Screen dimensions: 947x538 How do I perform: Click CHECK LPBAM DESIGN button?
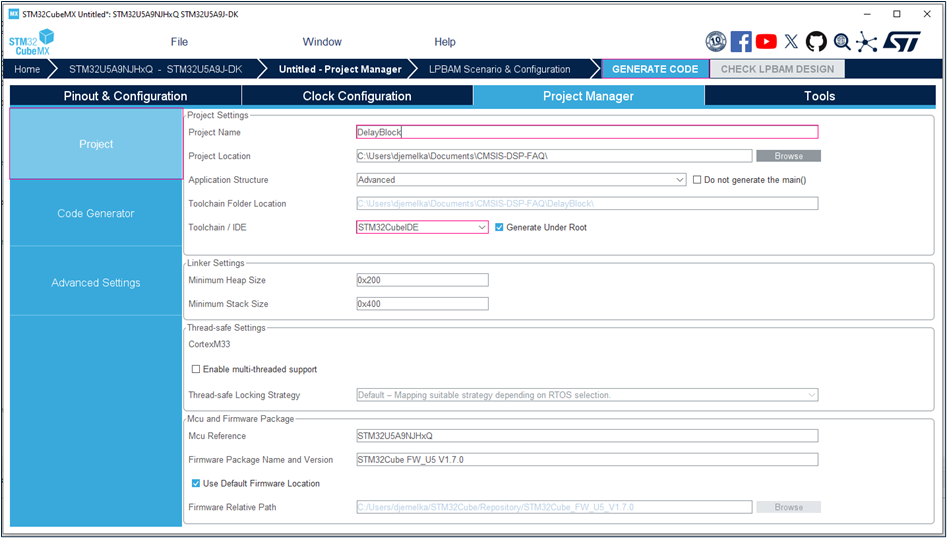[x=777, y=69]
